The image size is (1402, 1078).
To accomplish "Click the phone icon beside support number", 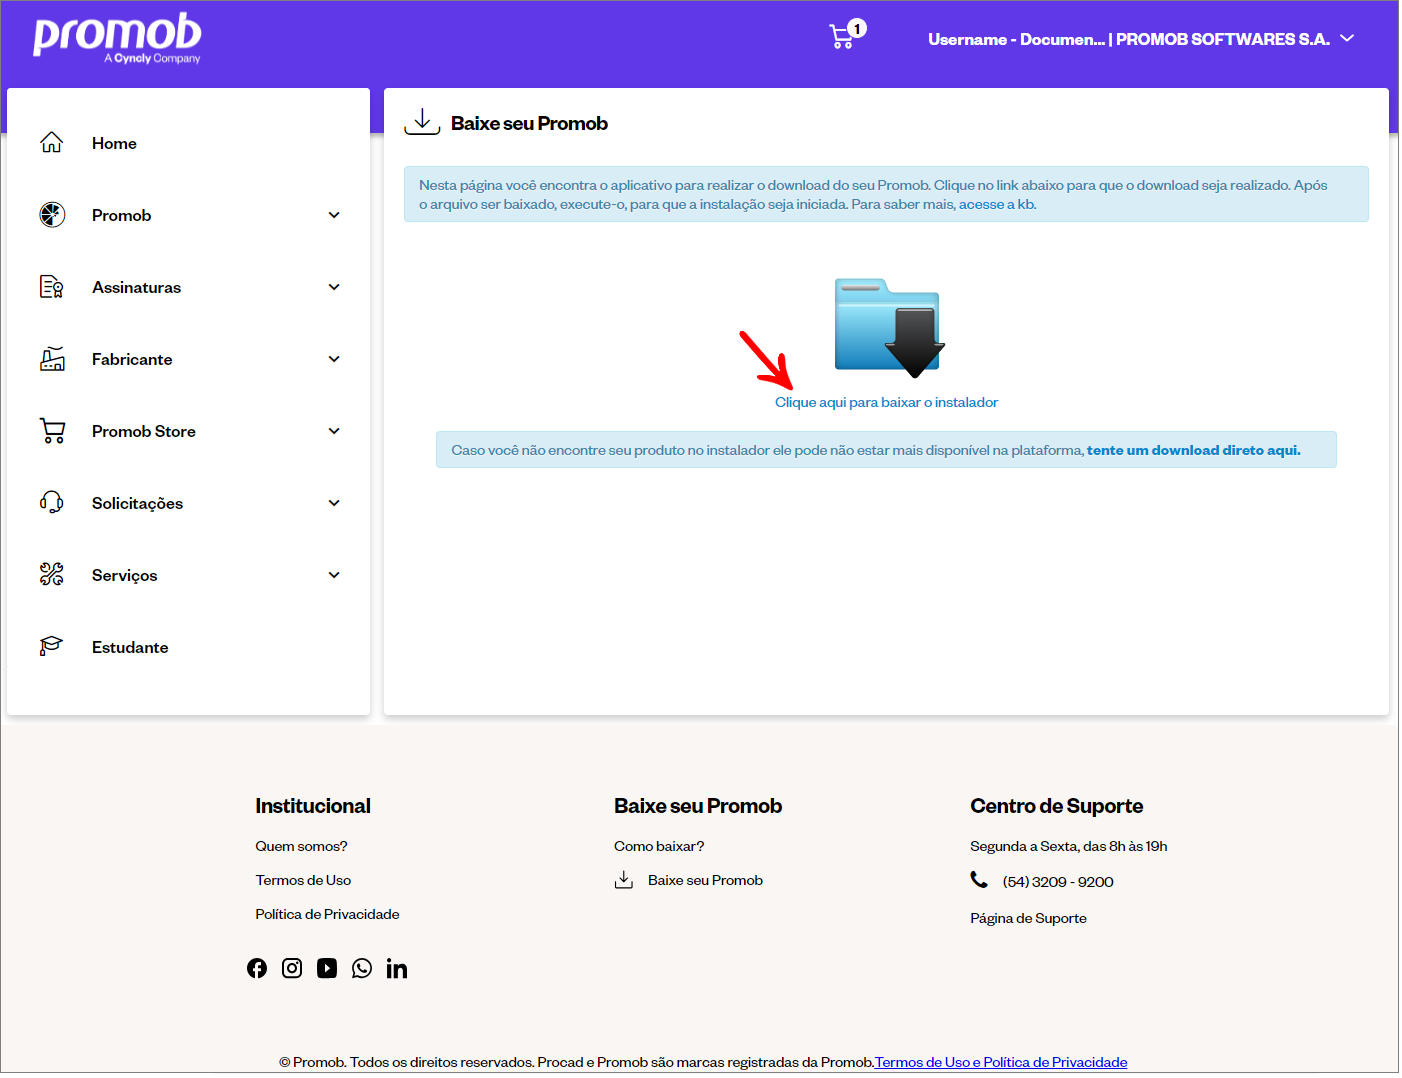I will coord(979,880).
